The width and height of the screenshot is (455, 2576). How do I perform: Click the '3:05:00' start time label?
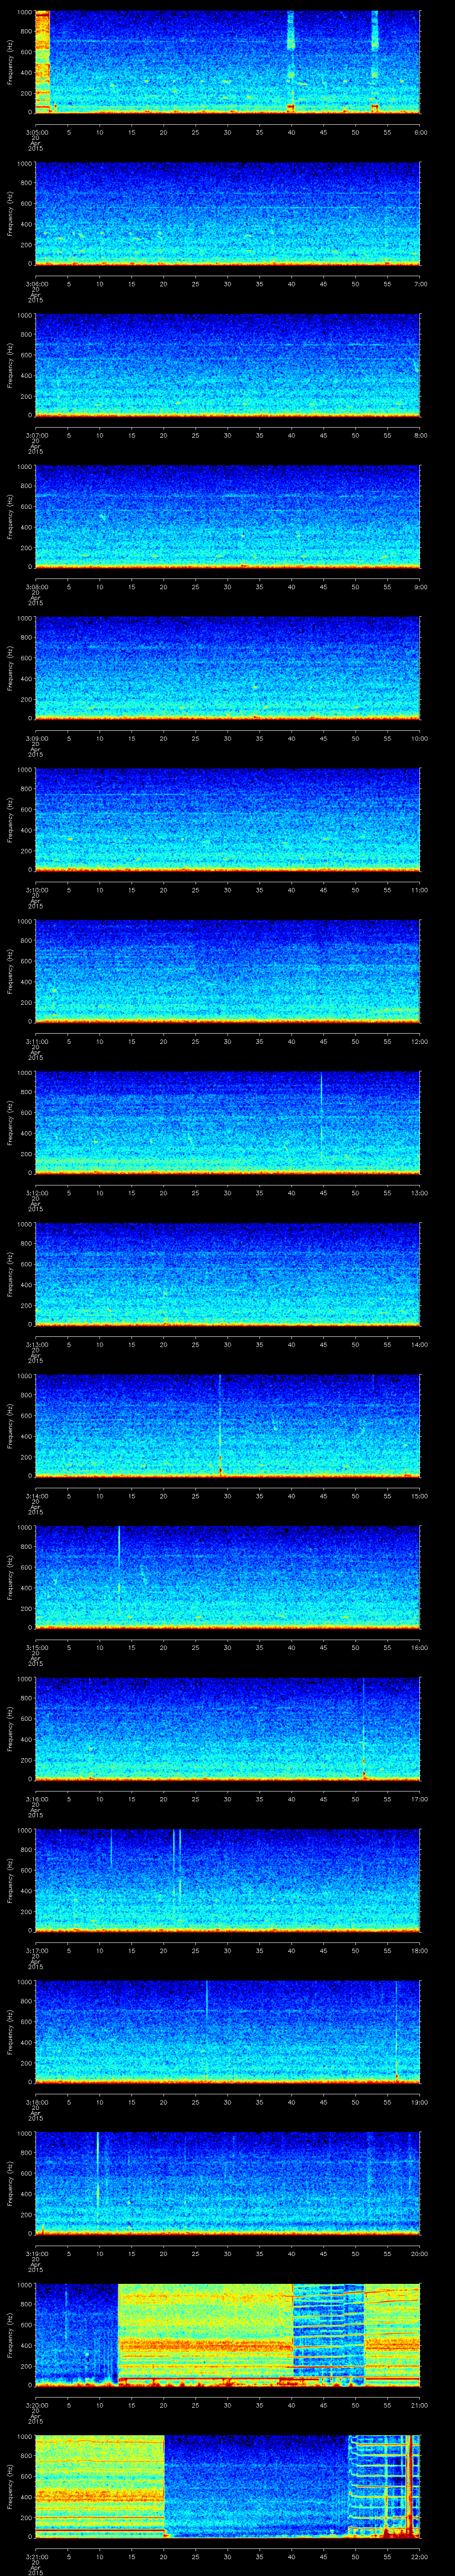(35, 132)
